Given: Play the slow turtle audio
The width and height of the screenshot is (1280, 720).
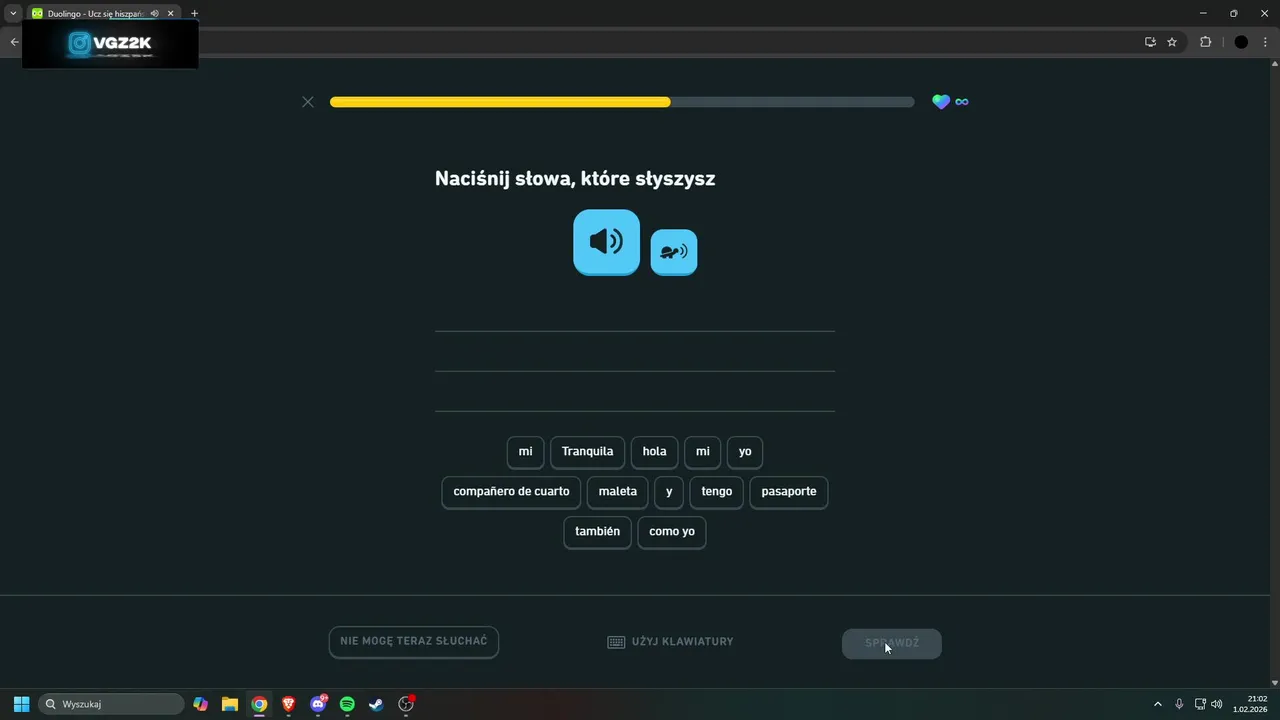Looking at the screenshot, I should pos(674,252).
